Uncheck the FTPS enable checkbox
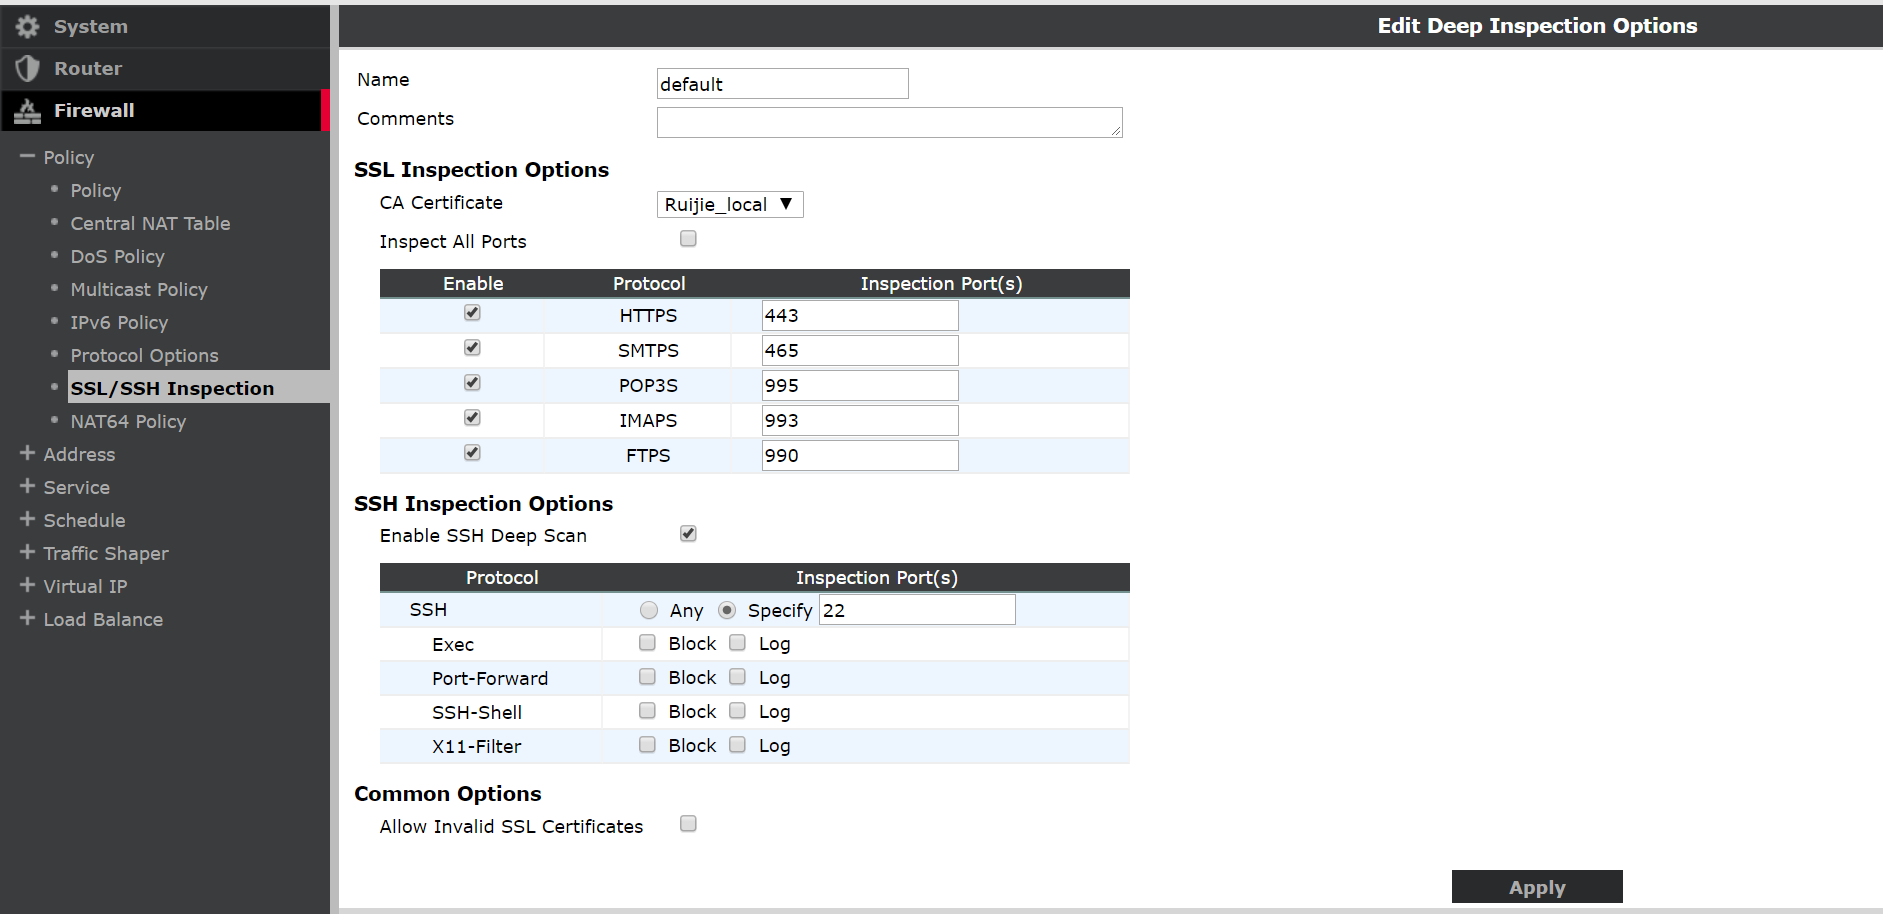This screenshot has width=1883, height=914. 472,452
